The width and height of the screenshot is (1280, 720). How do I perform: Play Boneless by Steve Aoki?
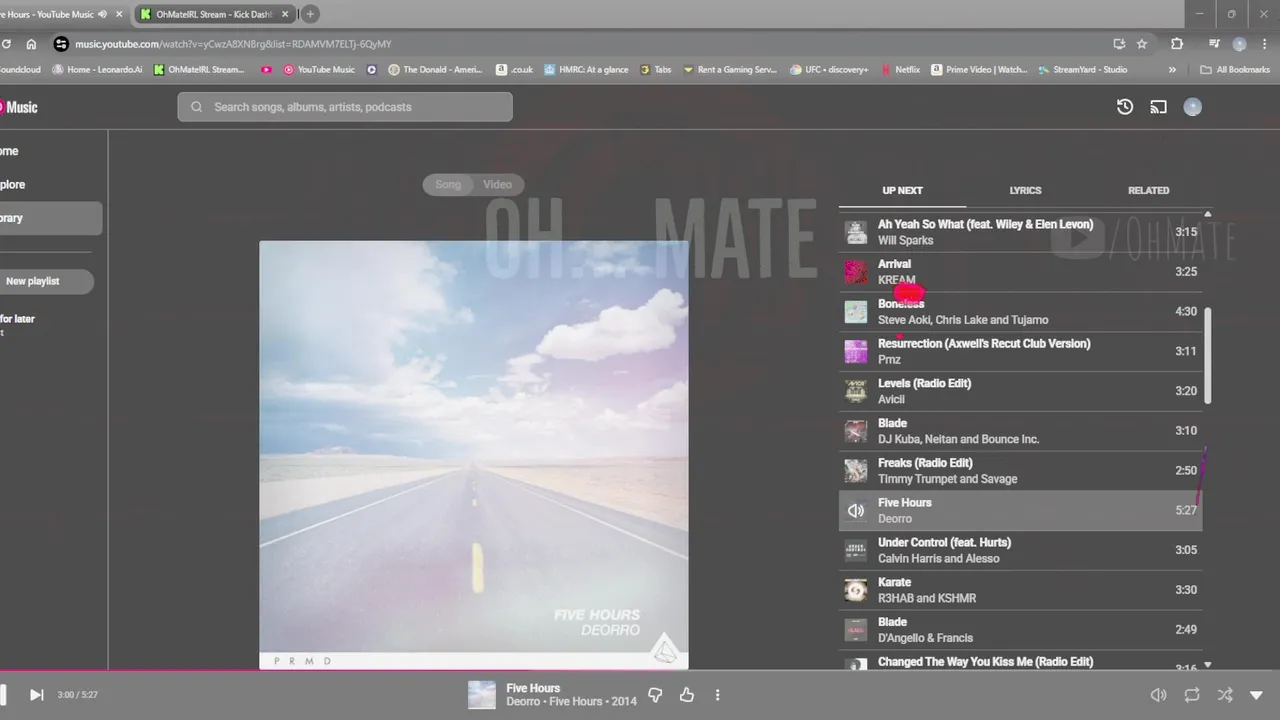click(1020, 312)
